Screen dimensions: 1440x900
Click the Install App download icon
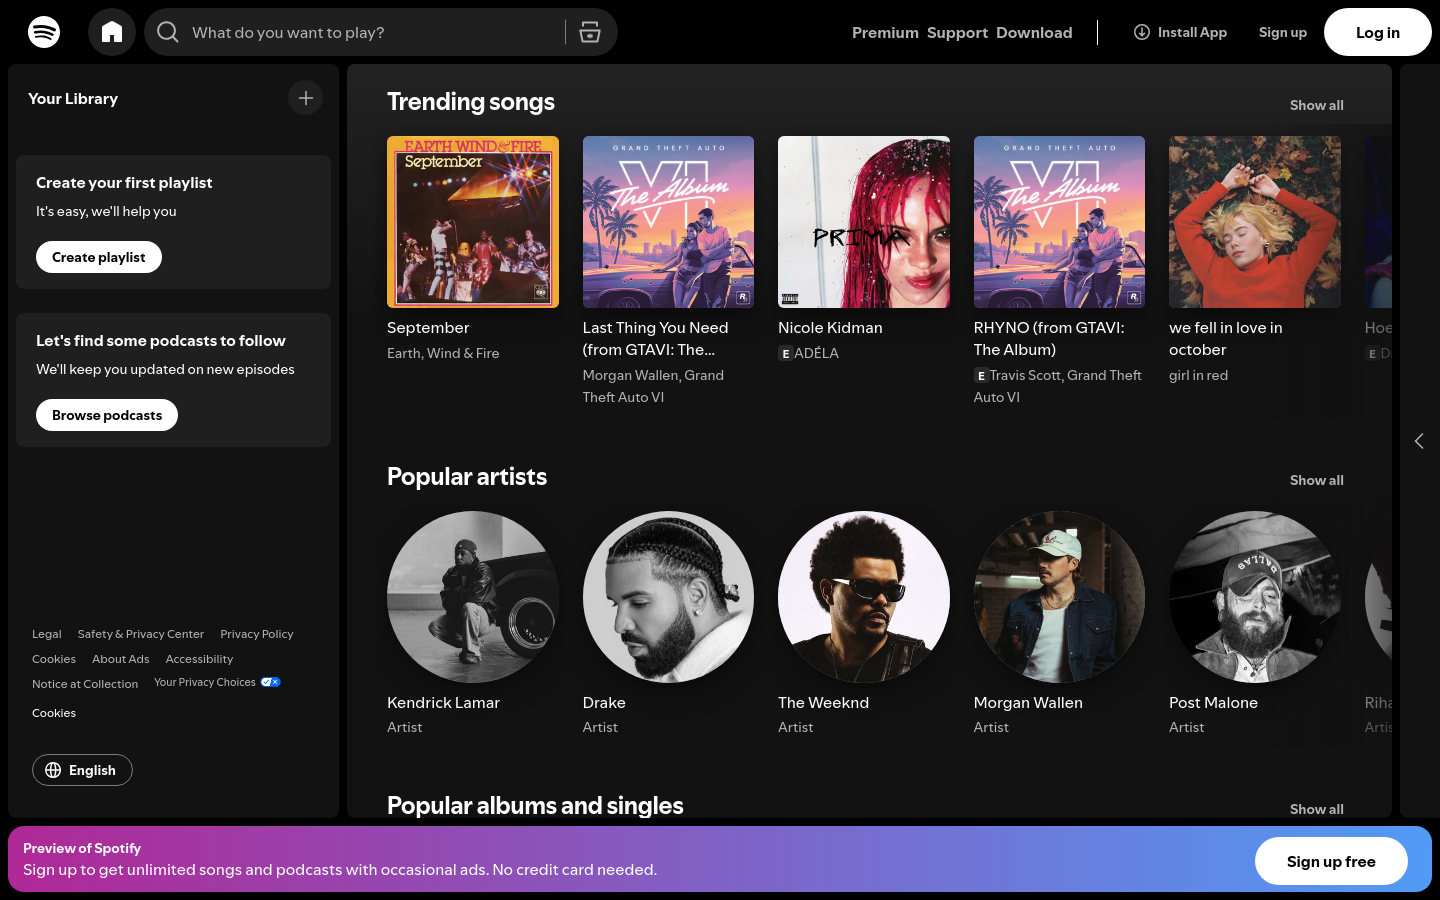(x=1141, y=32)
